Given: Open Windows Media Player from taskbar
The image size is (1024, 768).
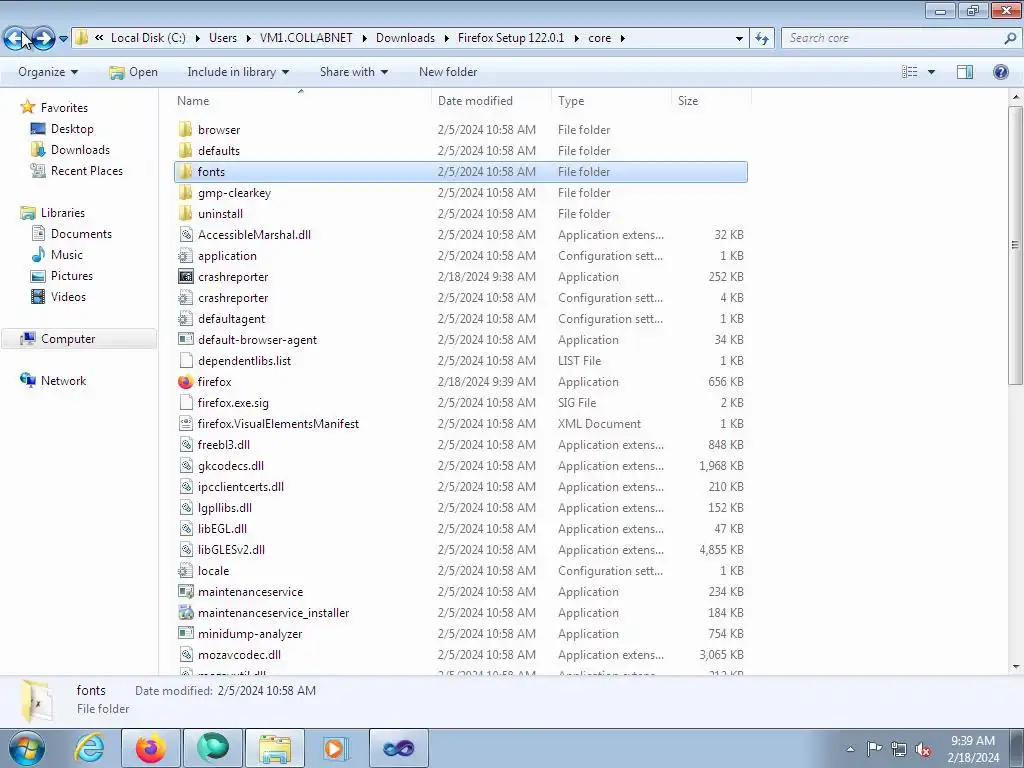Looking at the screenshot, I should coord(336,748).
